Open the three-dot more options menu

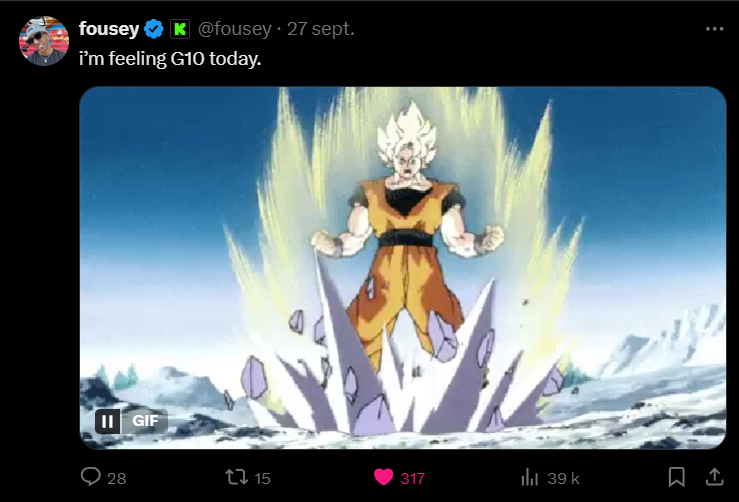pyautogui.click(x=714, y=29)
